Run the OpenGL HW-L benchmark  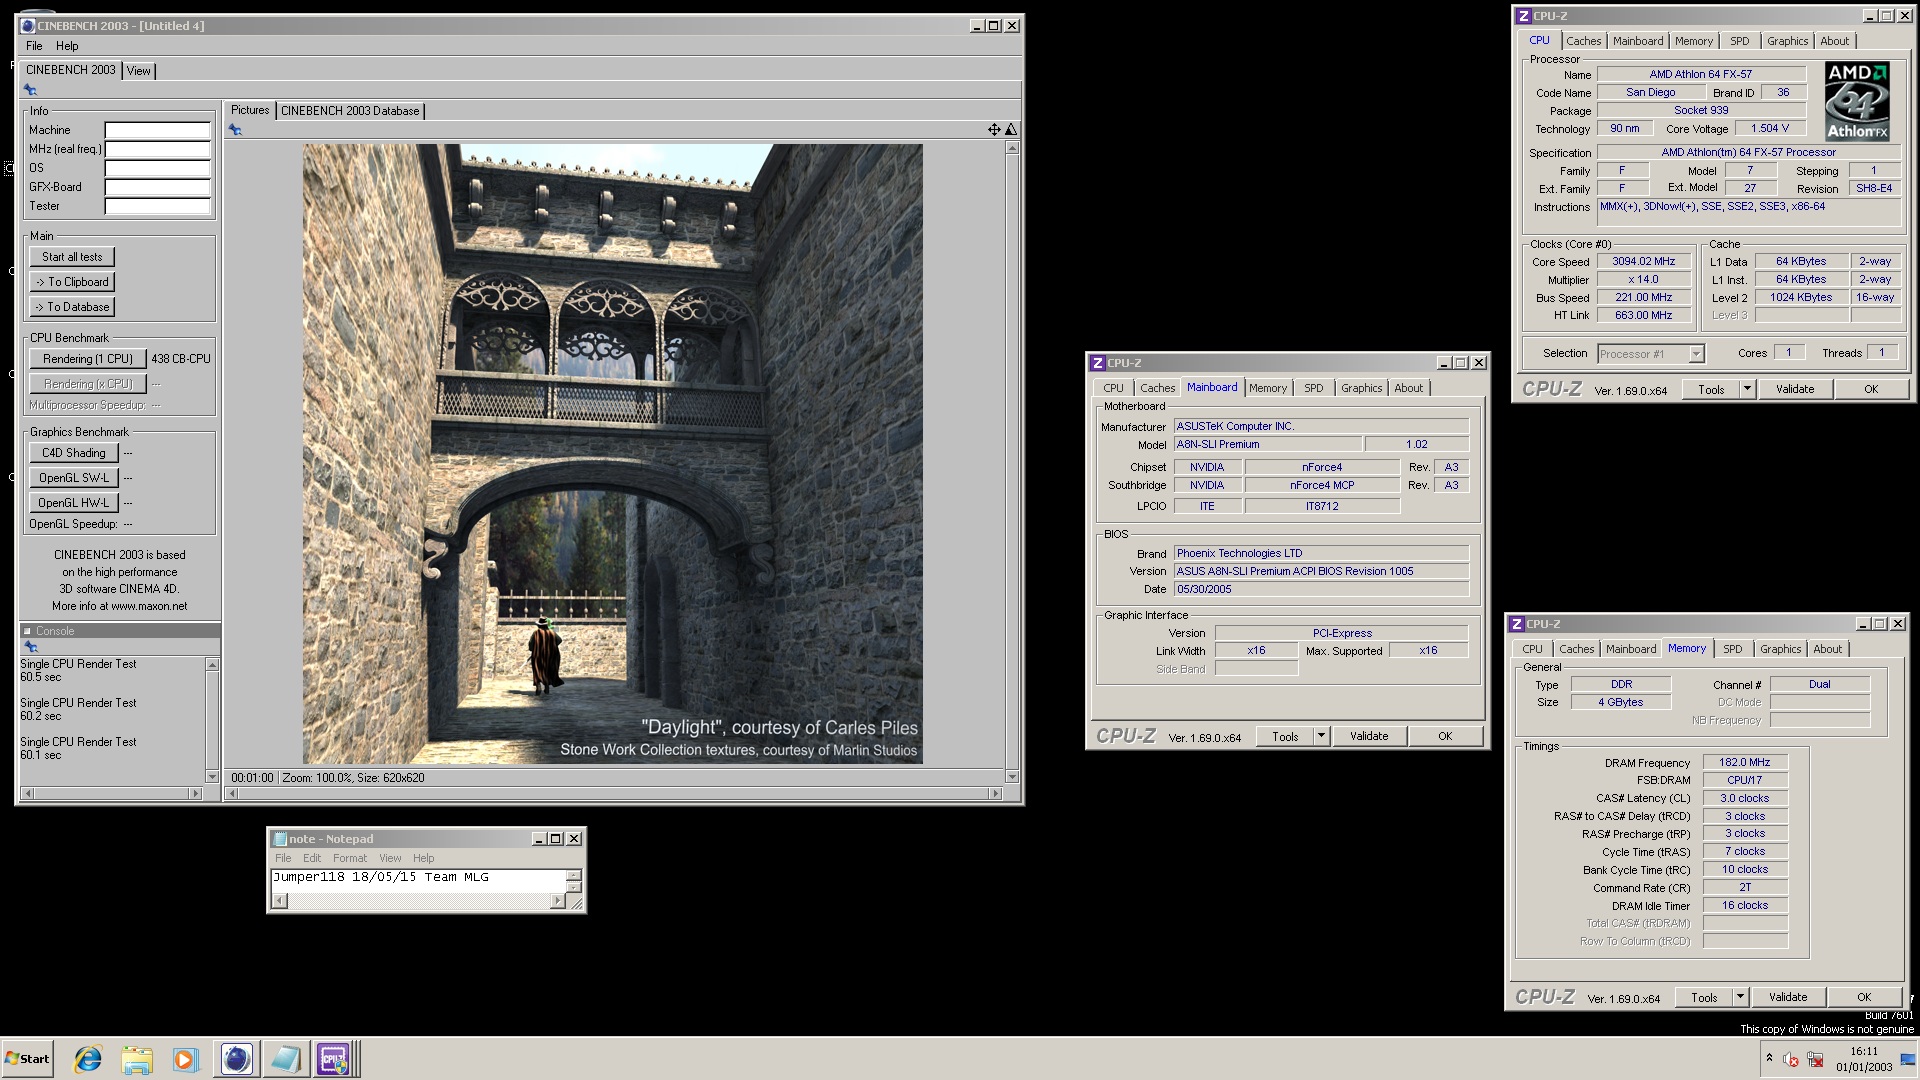pyautogui.click(x=74, y=503)
